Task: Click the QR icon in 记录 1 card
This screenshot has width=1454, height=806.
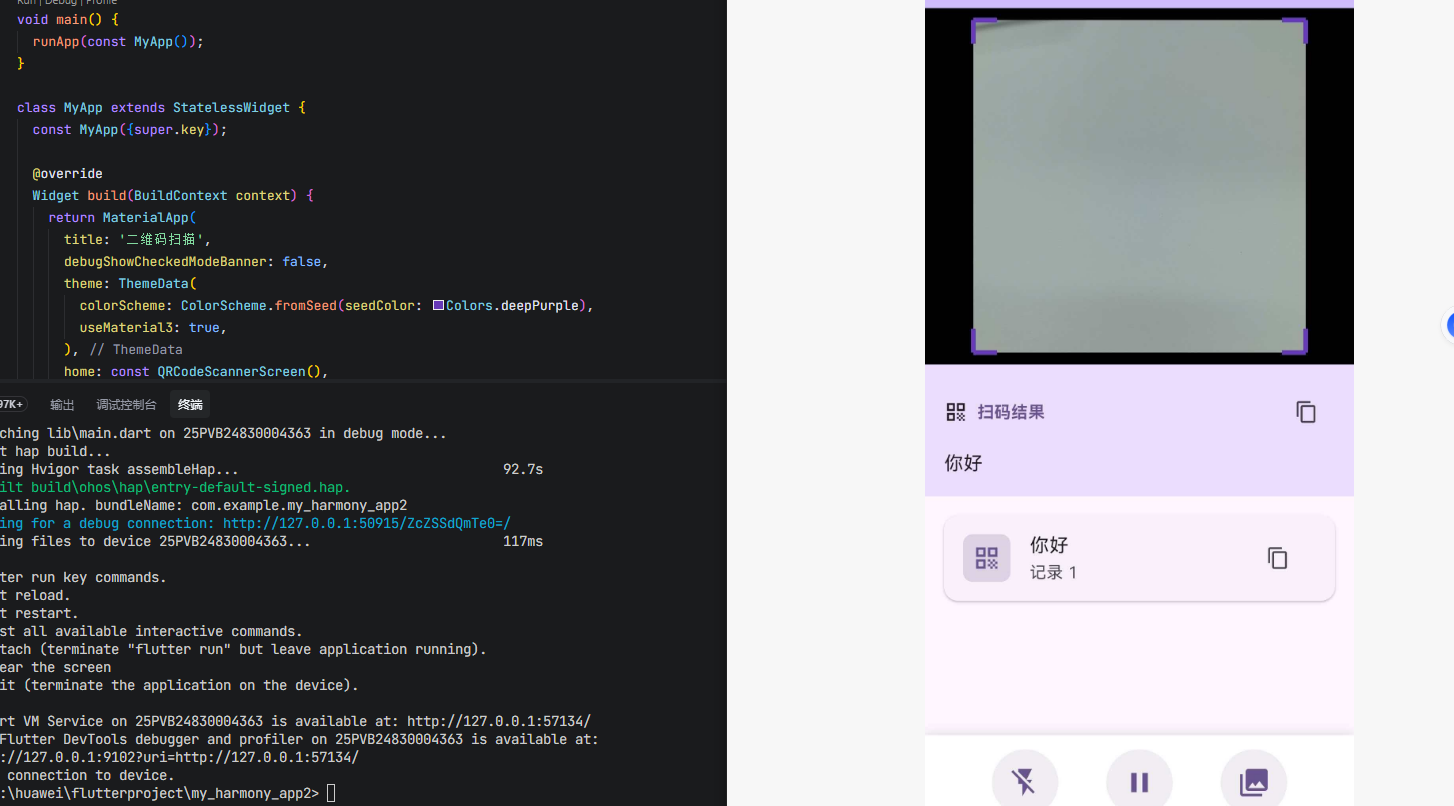Action: click(x=987, y=558)
